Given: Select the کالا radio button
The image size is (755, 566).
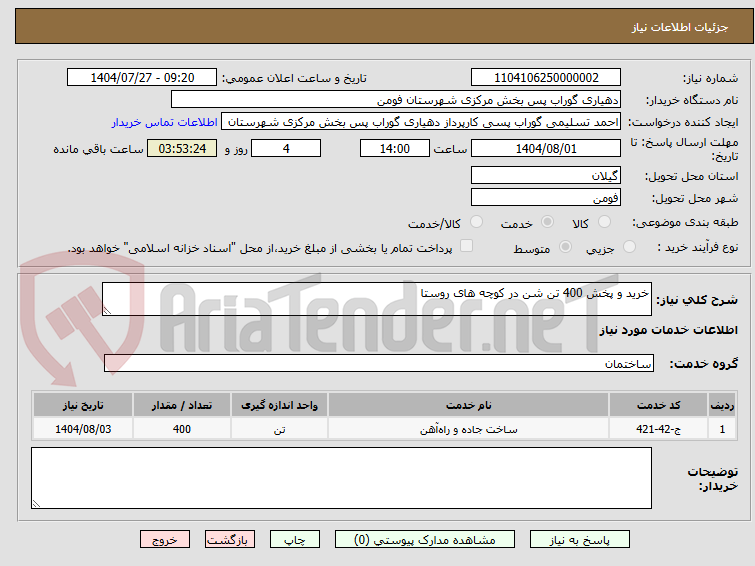Looking at the screenshot, I should tap(604, 222).
